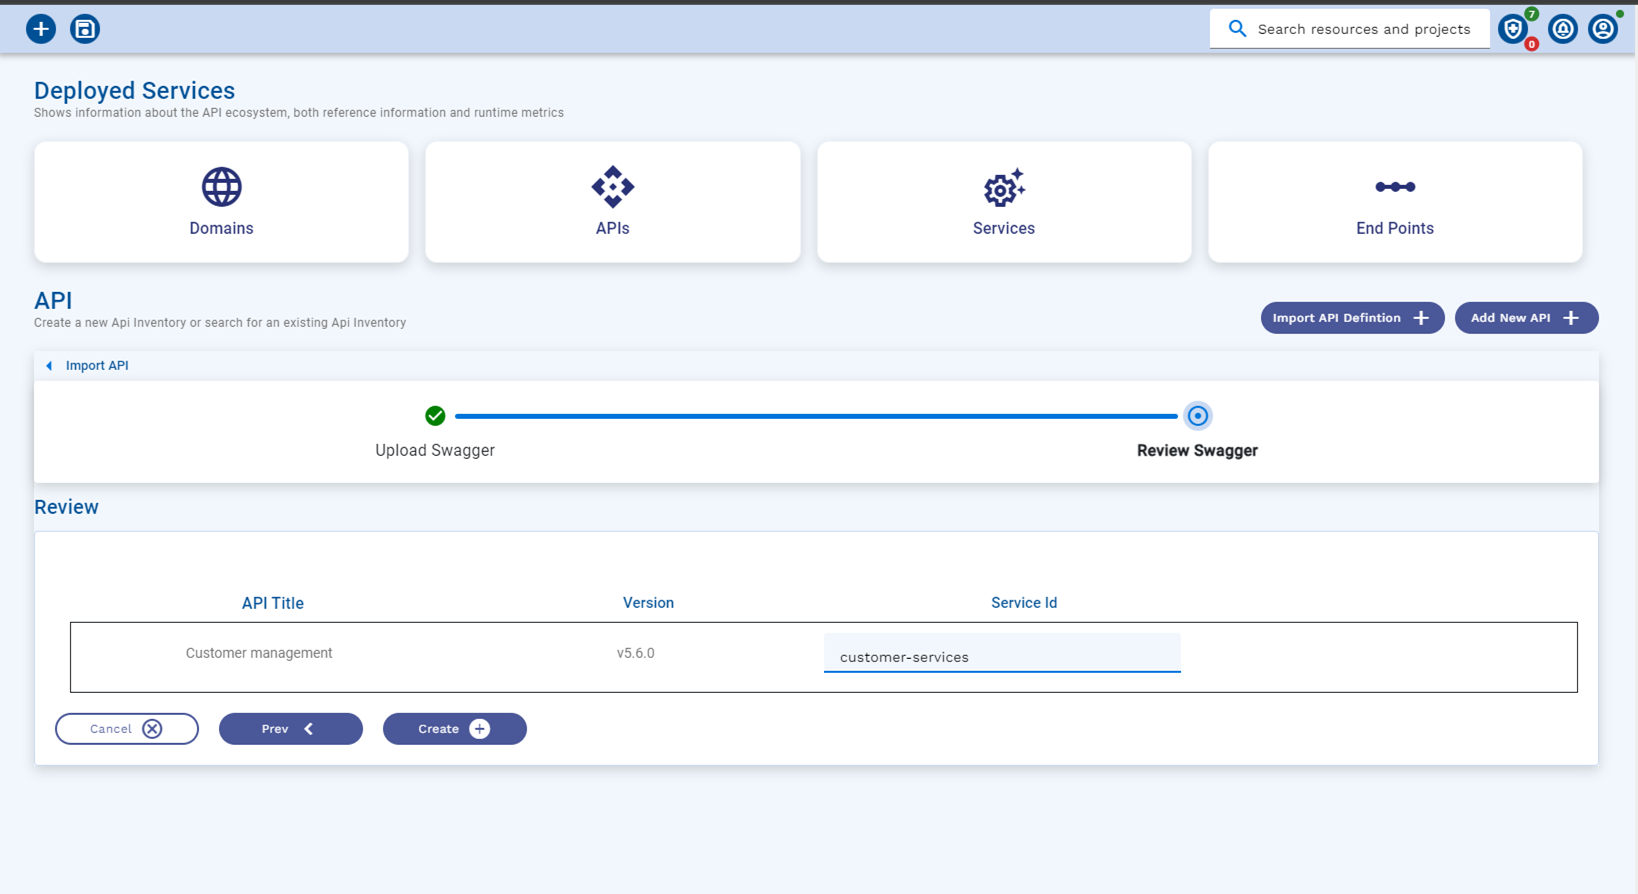The width and height of the screenshot is (1638, 894).
Task: Click the Services gear icon
Action: tap(1004, 187)
